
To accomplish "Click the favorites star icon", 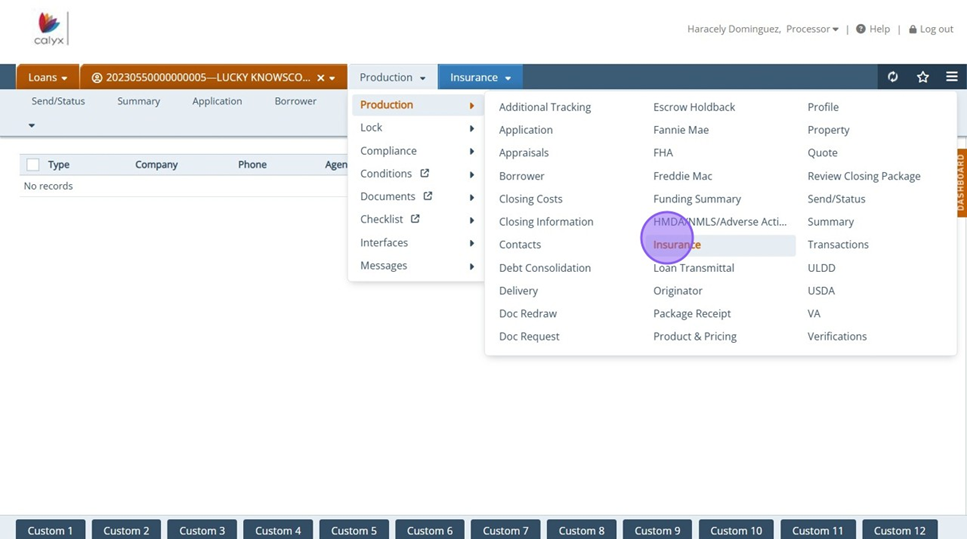I will click(923, 77).
